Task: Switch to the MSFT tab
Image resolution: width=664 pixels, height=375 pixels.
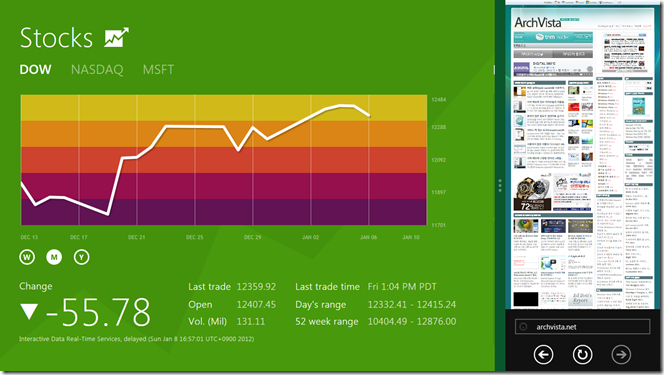Action: (x=158, y=69)
